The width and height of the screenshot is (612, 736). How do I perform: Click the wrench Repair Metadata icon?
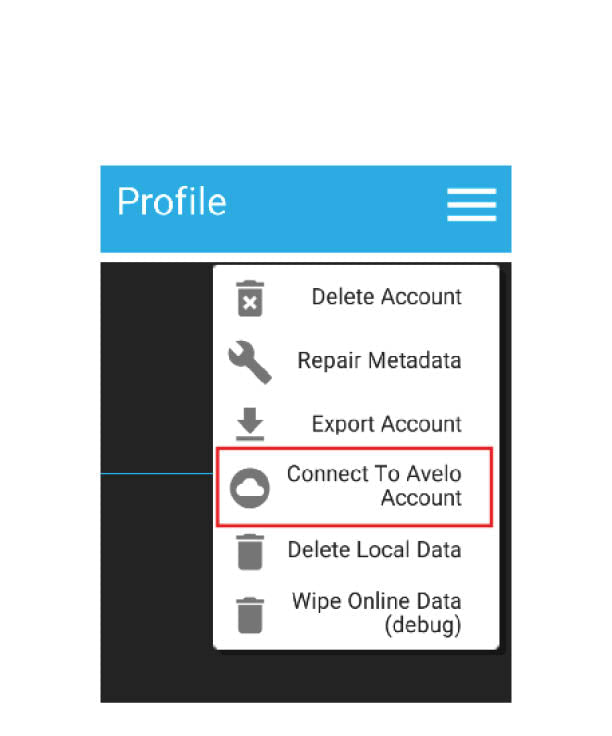click(250, 362)
